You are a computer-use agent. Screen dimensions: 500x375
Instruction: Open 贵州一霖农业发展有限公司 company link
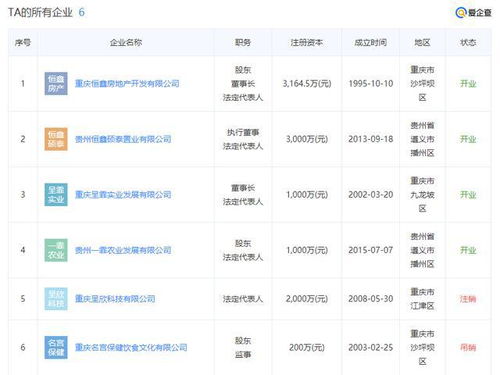(123, 250)
